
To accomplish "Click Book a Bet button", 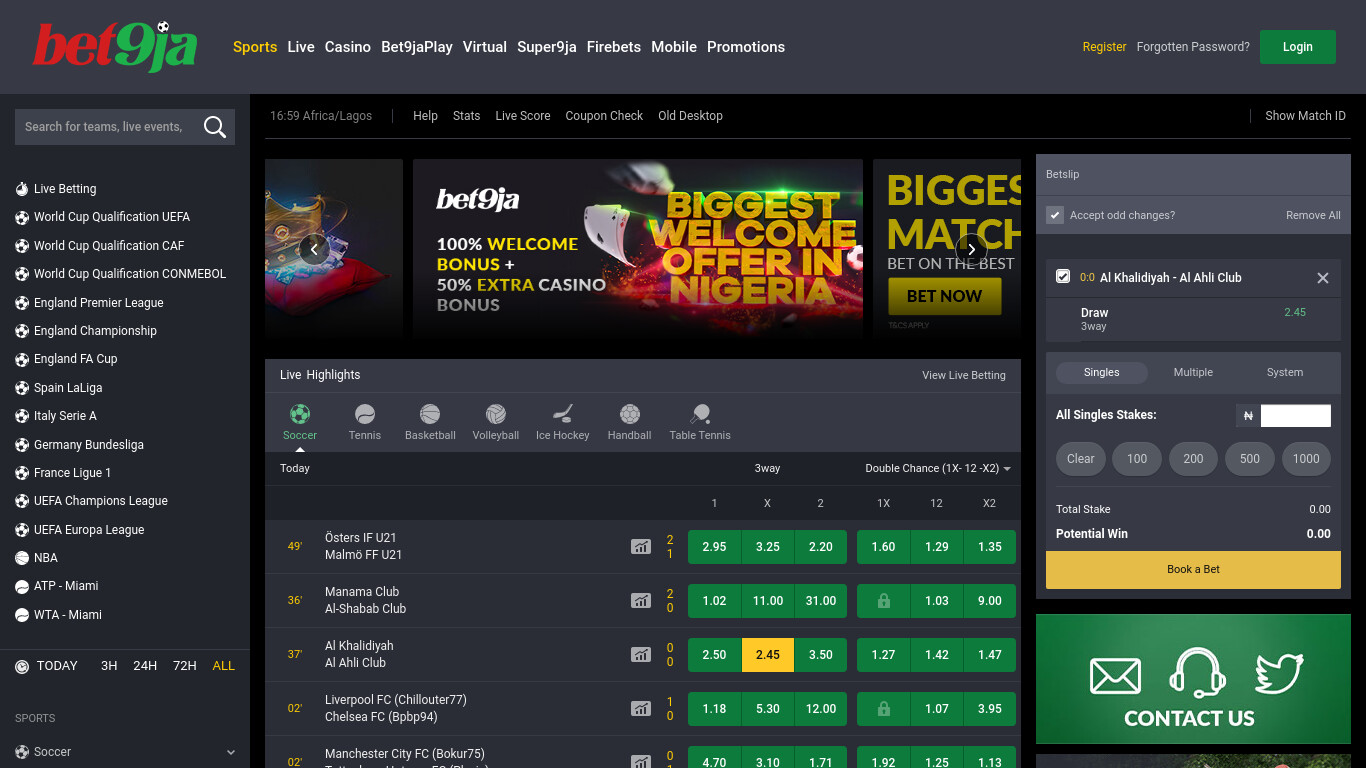I will 1193,569.
